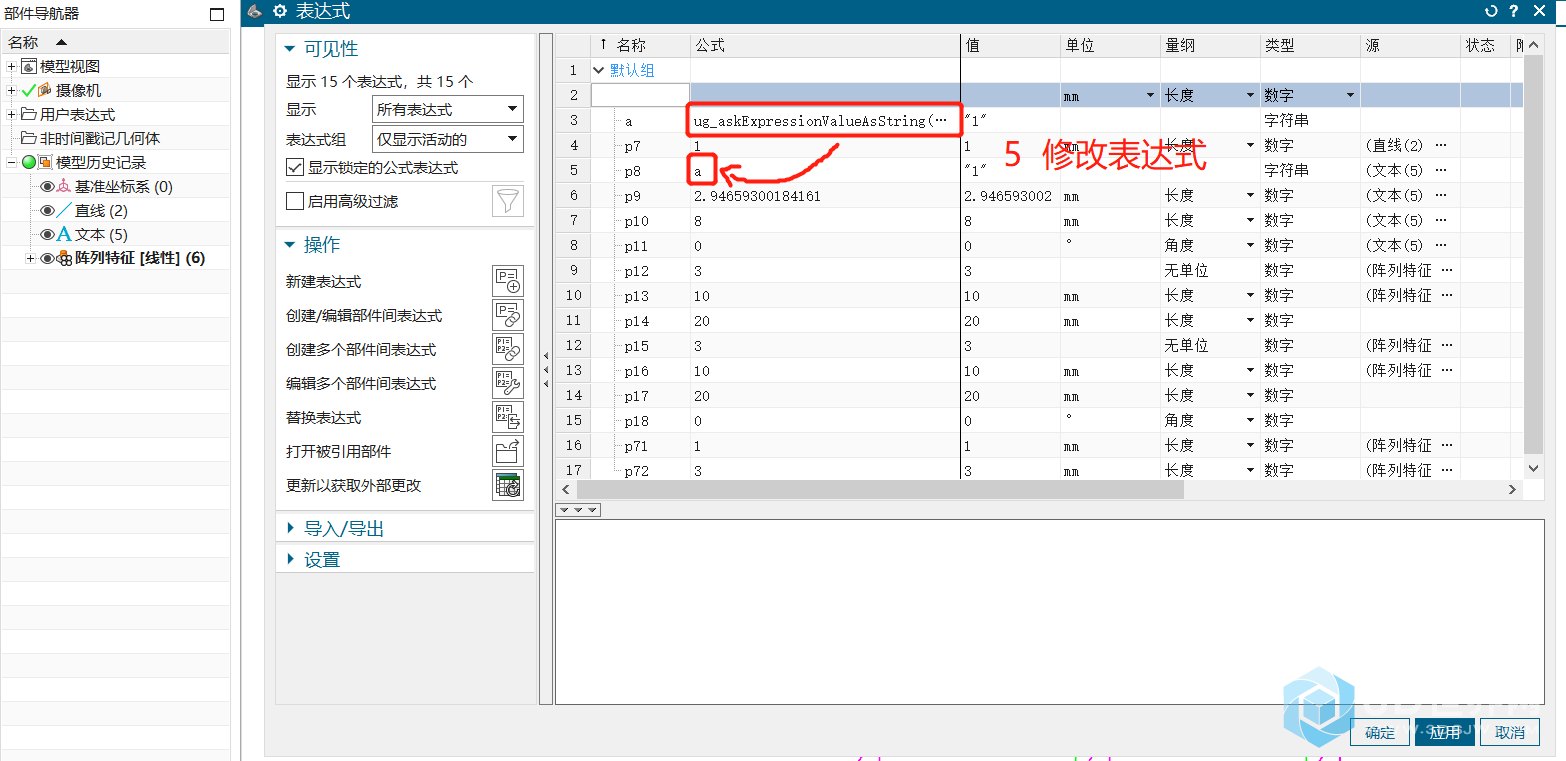
Task: Click the p13 expression name
Action: (636, 296)
